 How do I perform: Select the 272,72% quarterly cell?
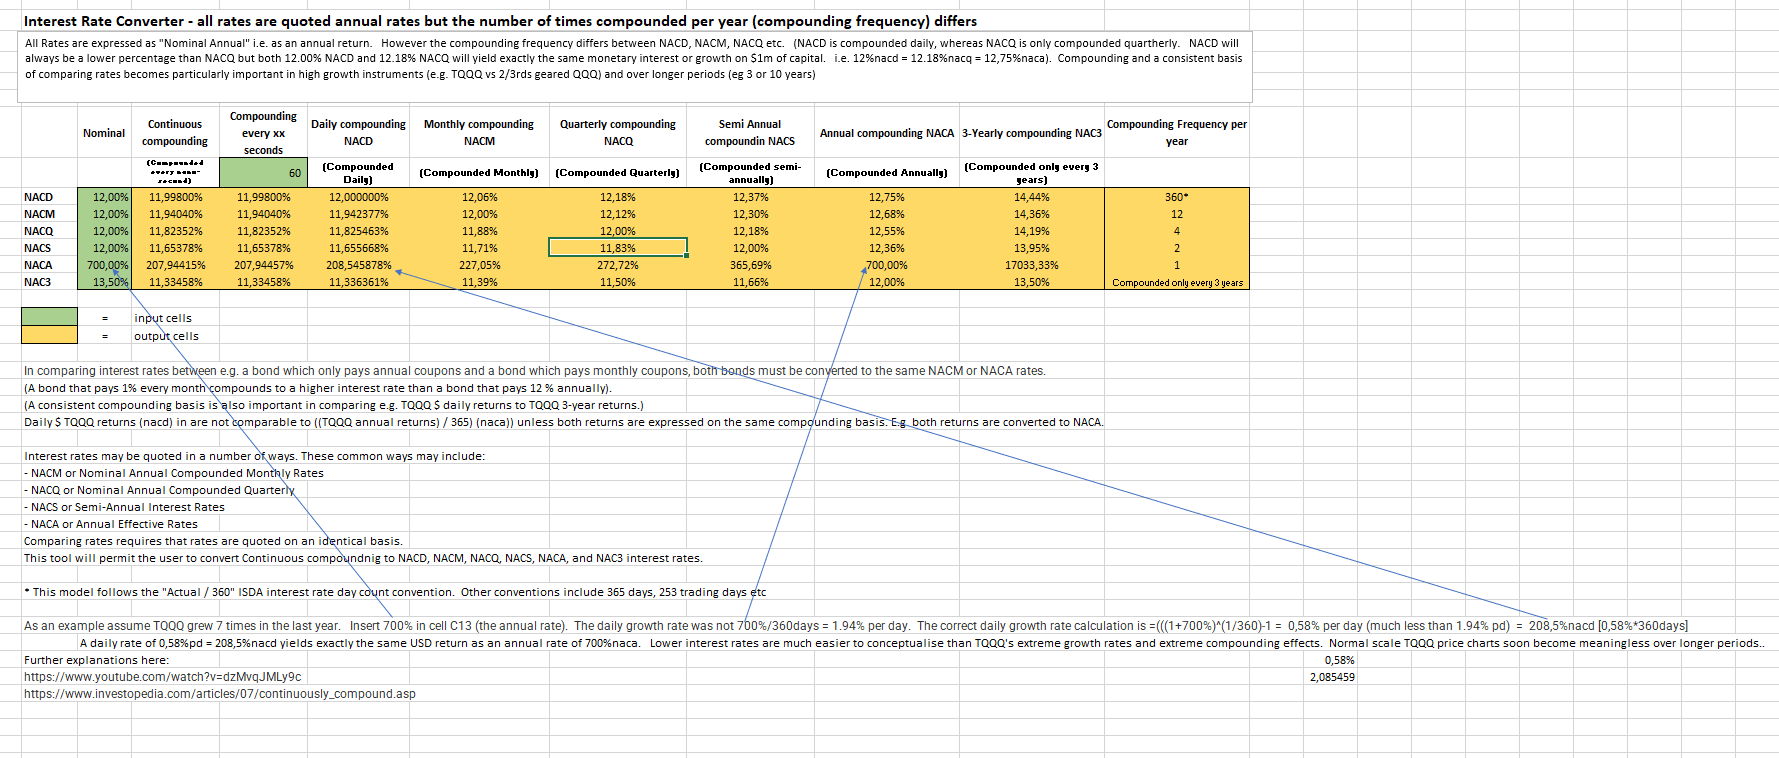618,265
